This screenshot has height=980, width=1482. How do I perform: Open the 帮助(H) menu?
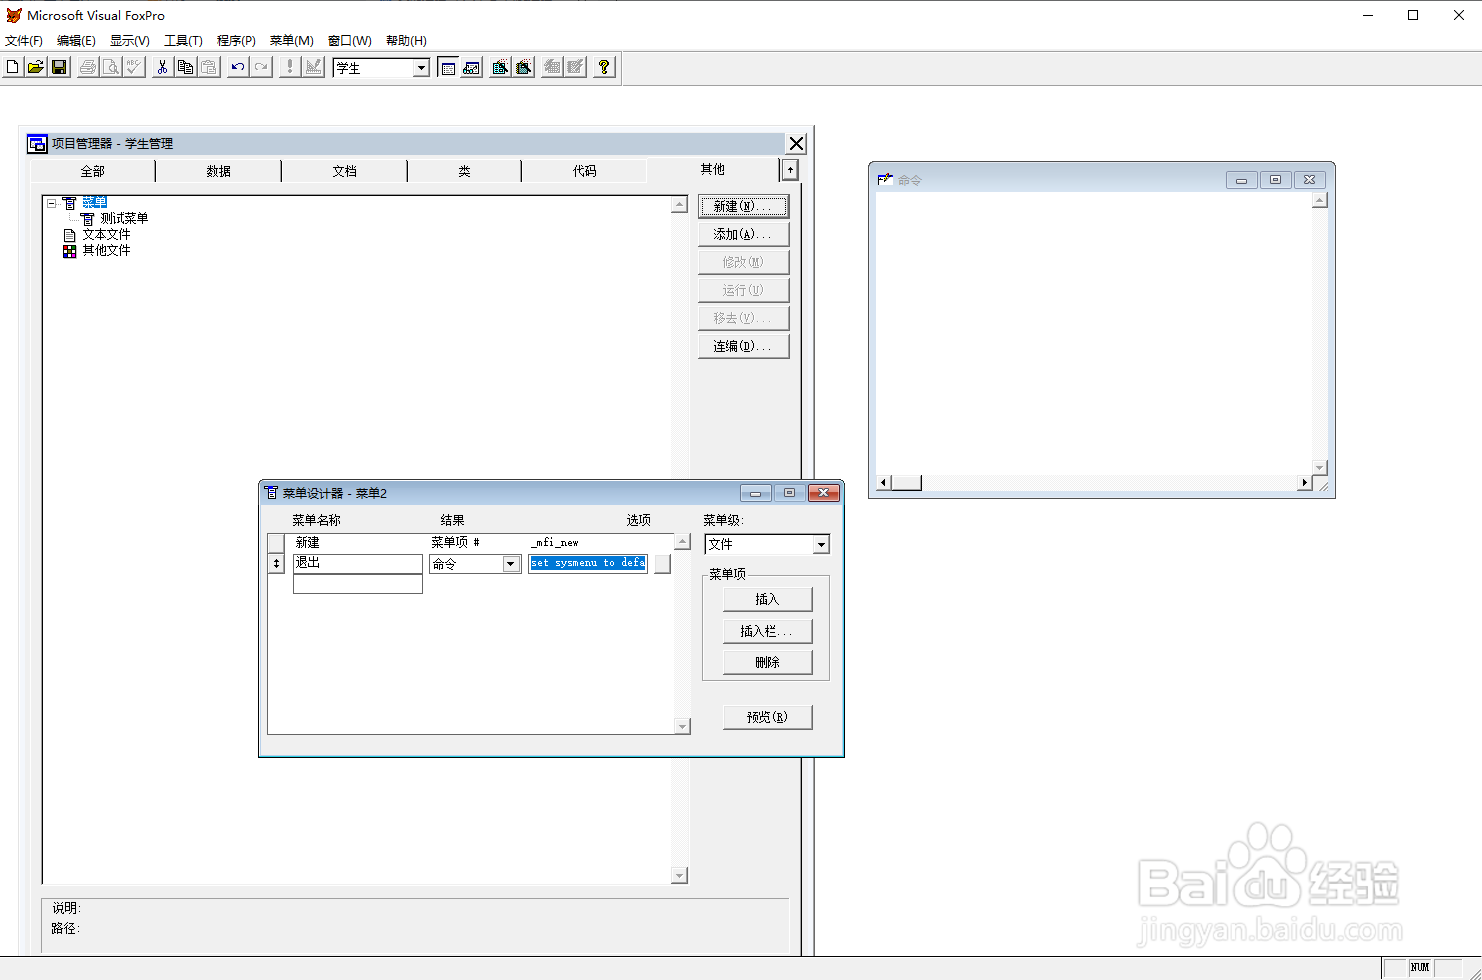click(x=406, y=41)
